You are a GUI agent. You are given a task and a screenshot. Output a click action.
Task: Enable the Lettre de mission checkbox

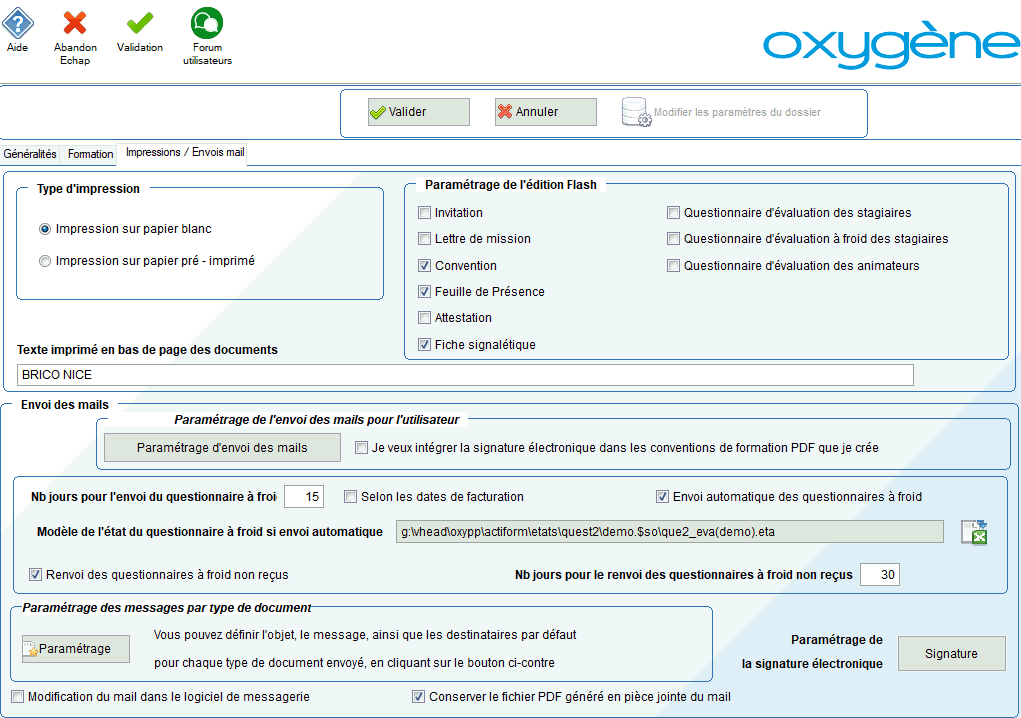pyautogui.click(x=425, y=239)
